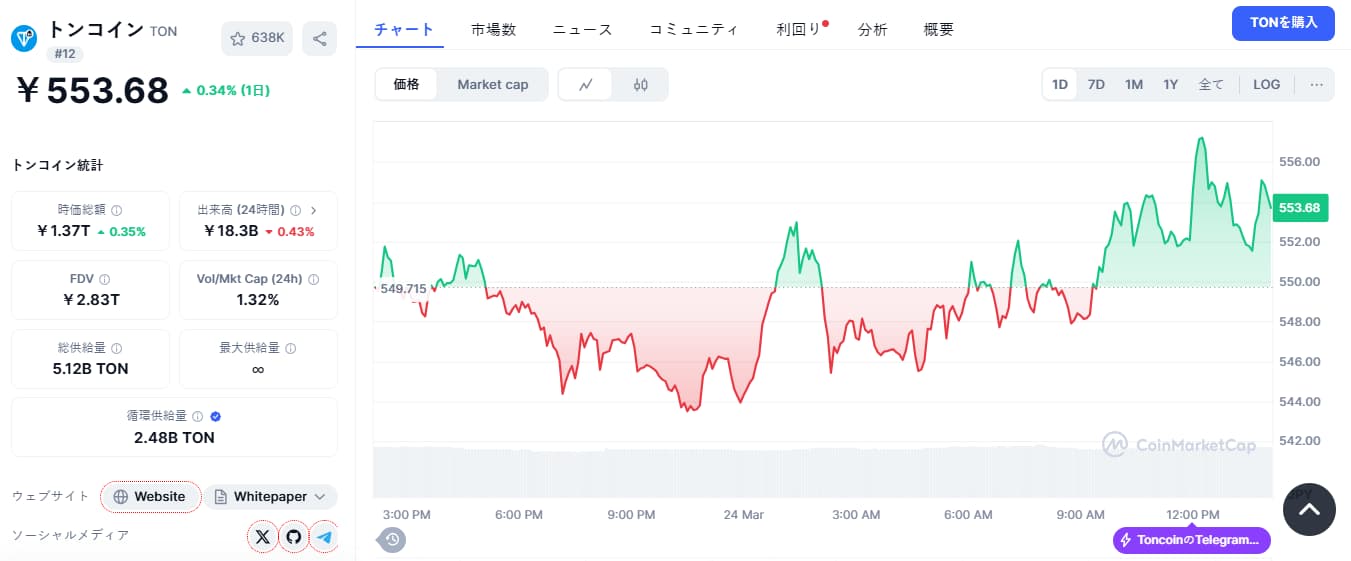
Task: Click the ¥553.68 main price heading
Action: coord(91,90)
